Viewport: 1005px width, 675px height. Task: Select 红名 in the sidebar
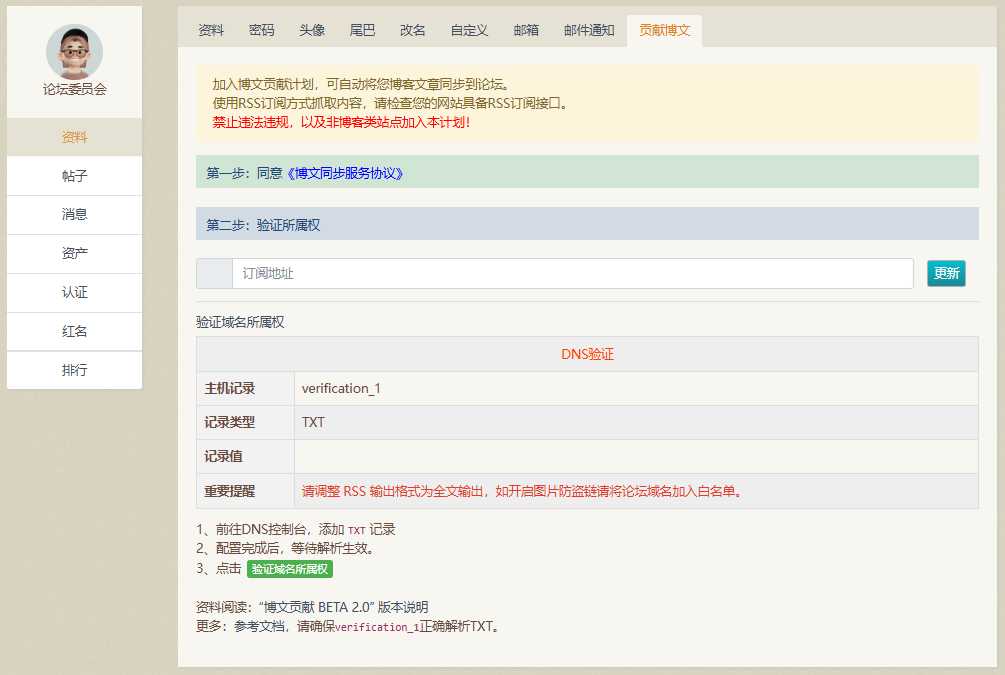(73, 331)
